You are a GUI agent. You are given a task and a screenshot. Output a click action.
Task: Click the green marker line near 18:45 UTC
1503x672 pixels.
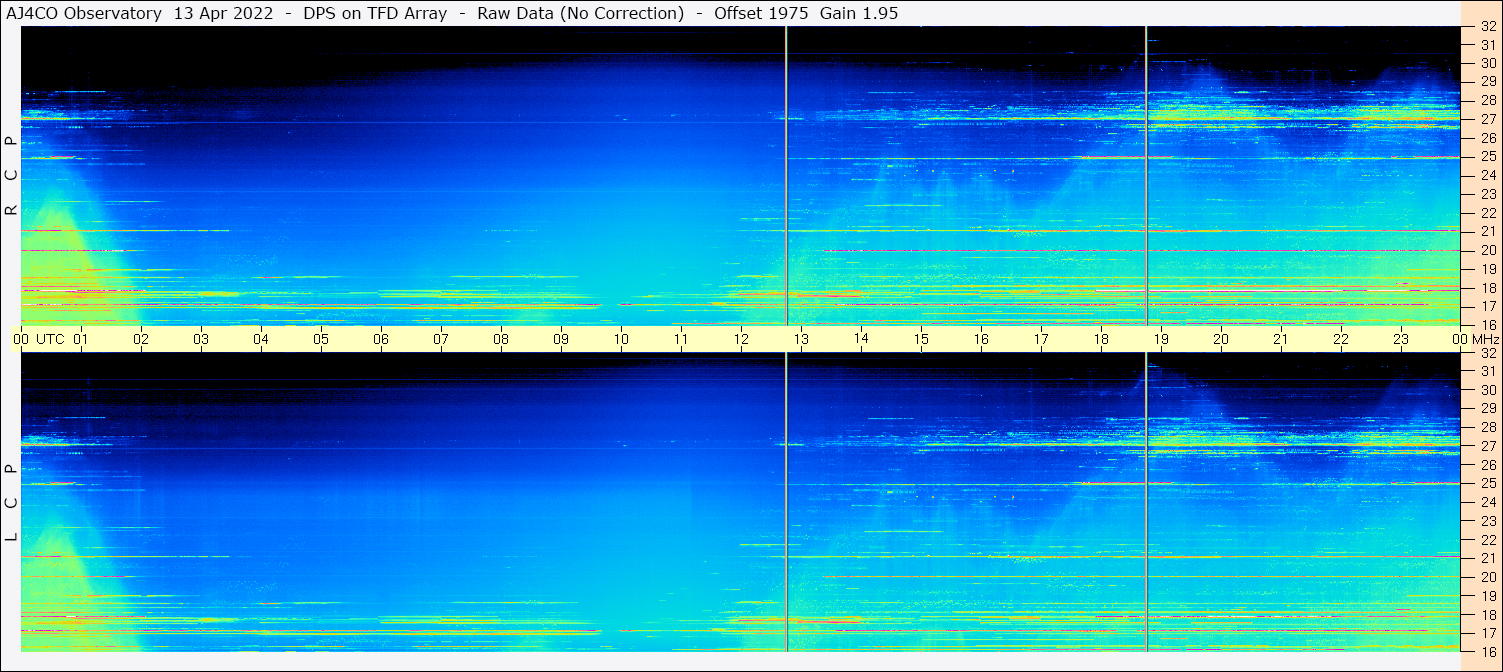[1146, 339]
